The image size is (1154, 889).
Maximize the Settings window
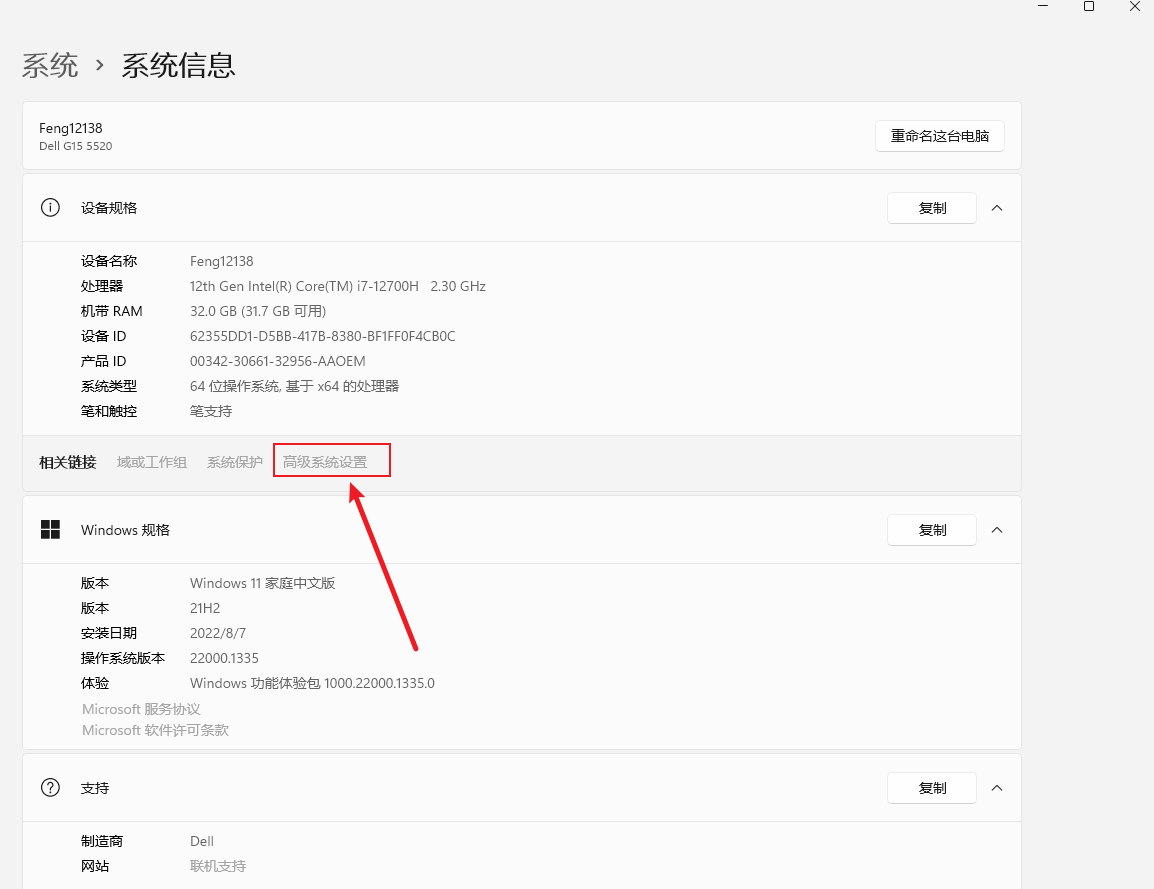pyautogui.click(x=1088, y=6)
